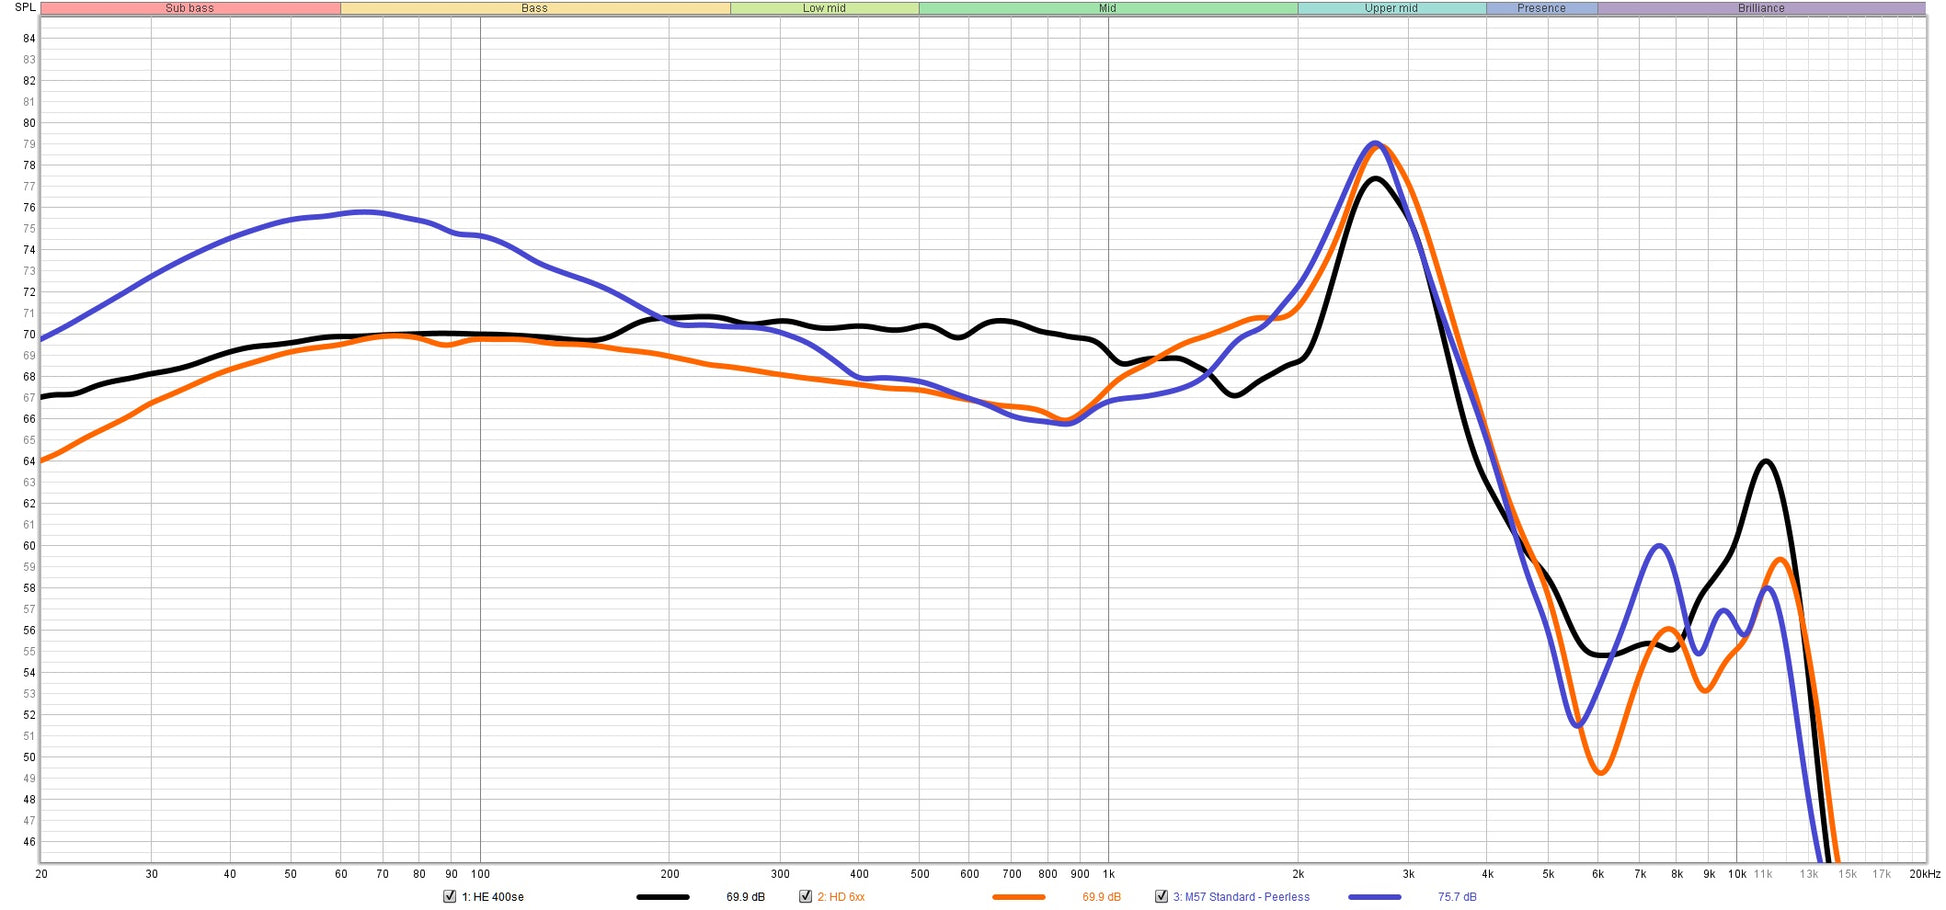Screen dimensions: 1946x910
Task: Click the Upper mid band header
Action: [1392, 8]
